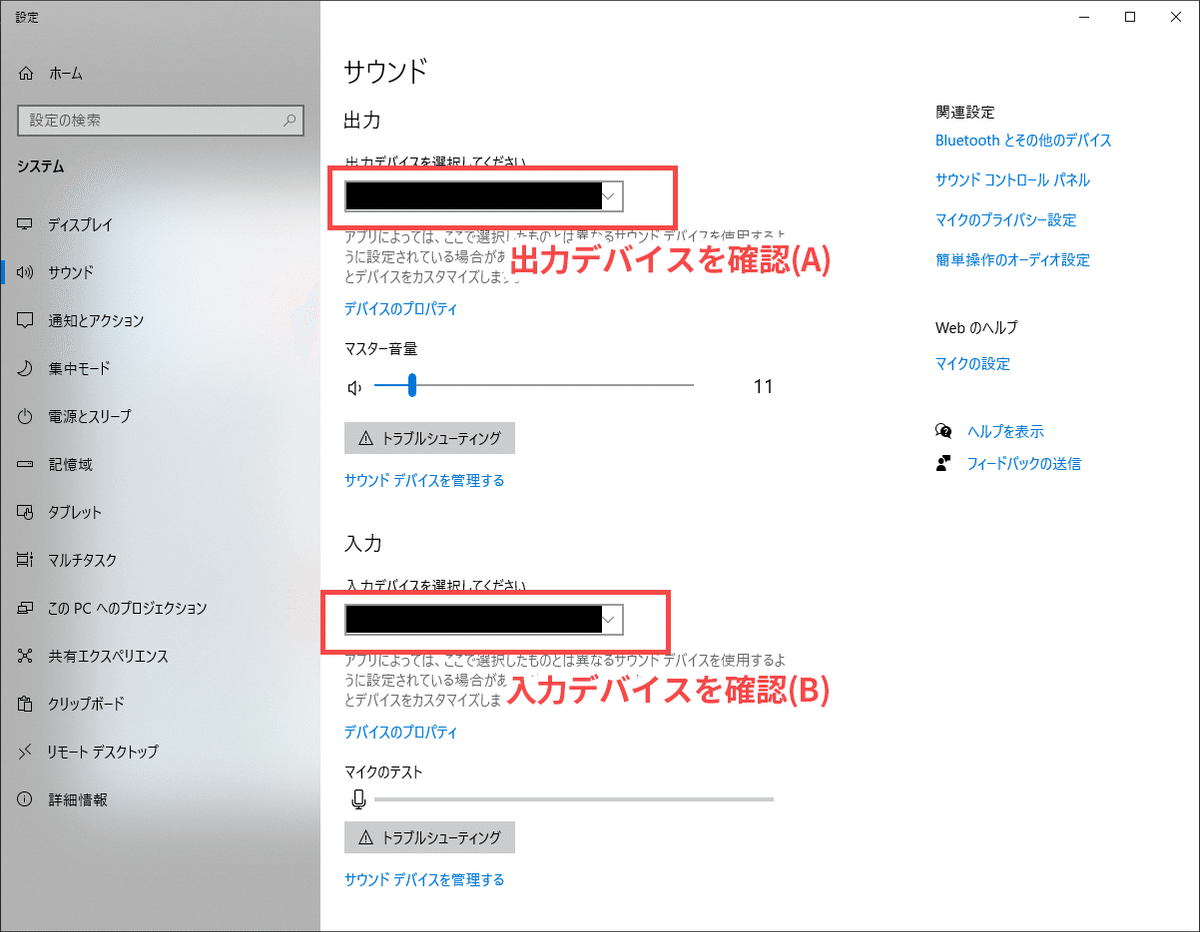Viewport: 1200px width, 932px height.
Task: Click the Sound speaker sidebar icon
Action: (x=26, y=272)
